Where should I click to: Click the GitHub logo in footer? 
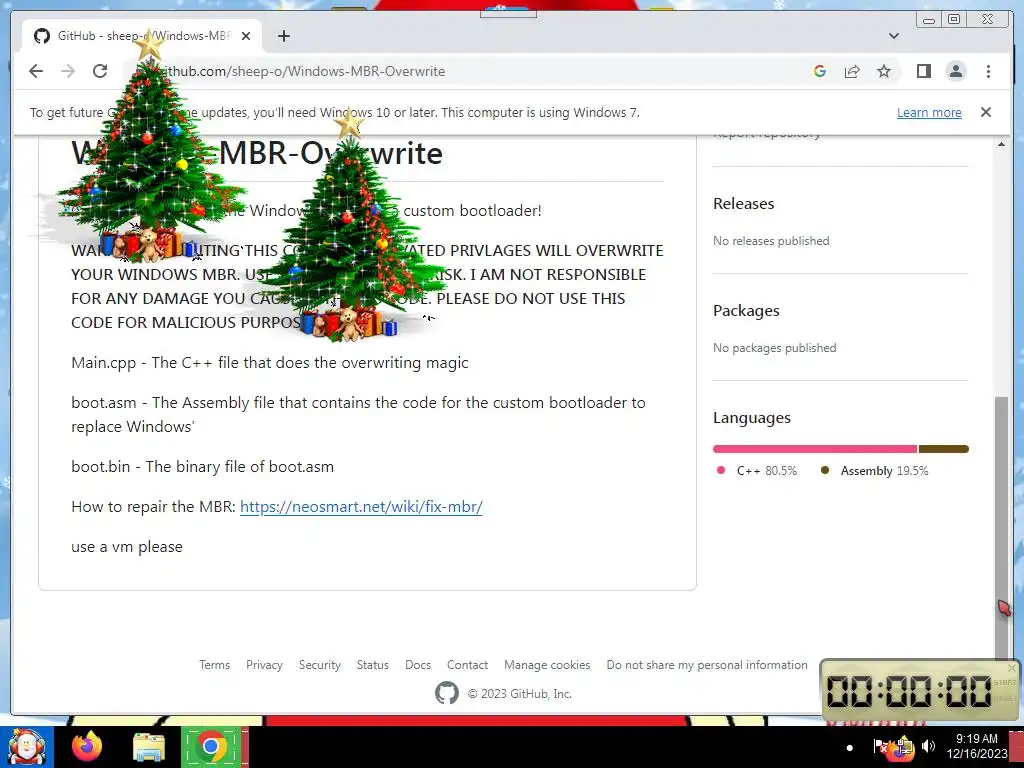click(x=447, y=693)
